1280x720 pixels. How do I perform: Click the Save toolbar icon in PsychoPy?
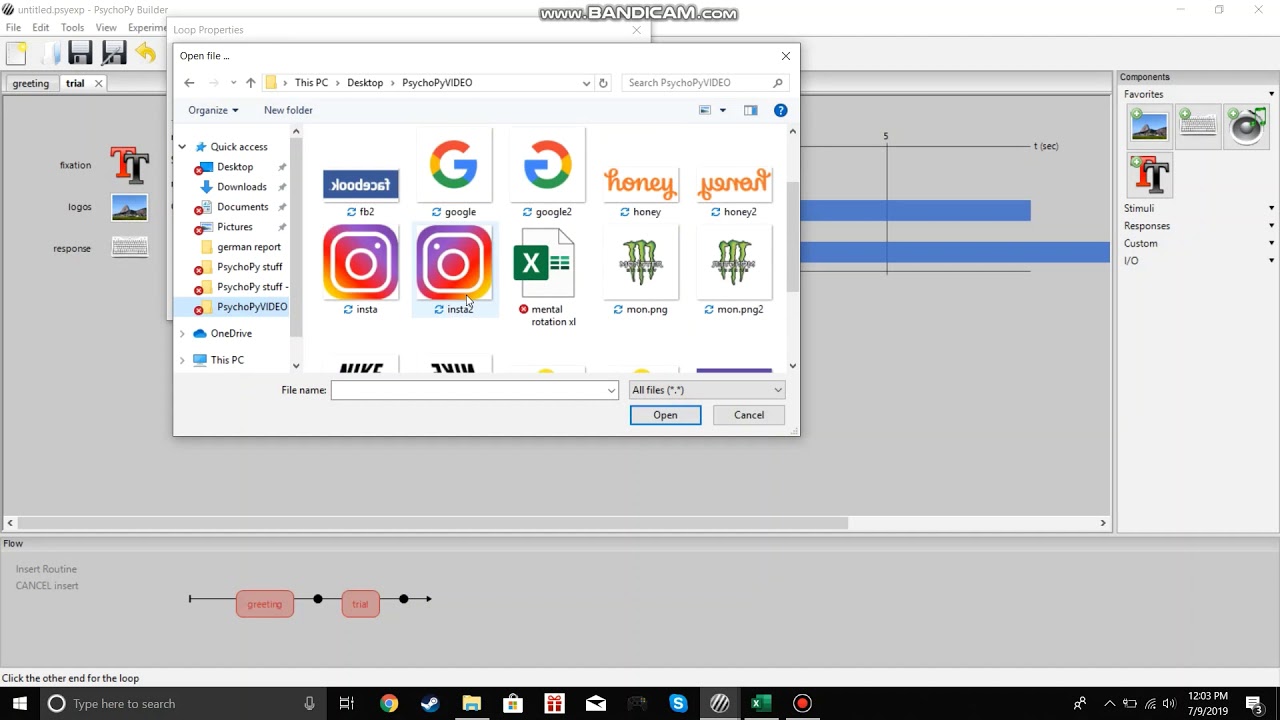[81, 54]
